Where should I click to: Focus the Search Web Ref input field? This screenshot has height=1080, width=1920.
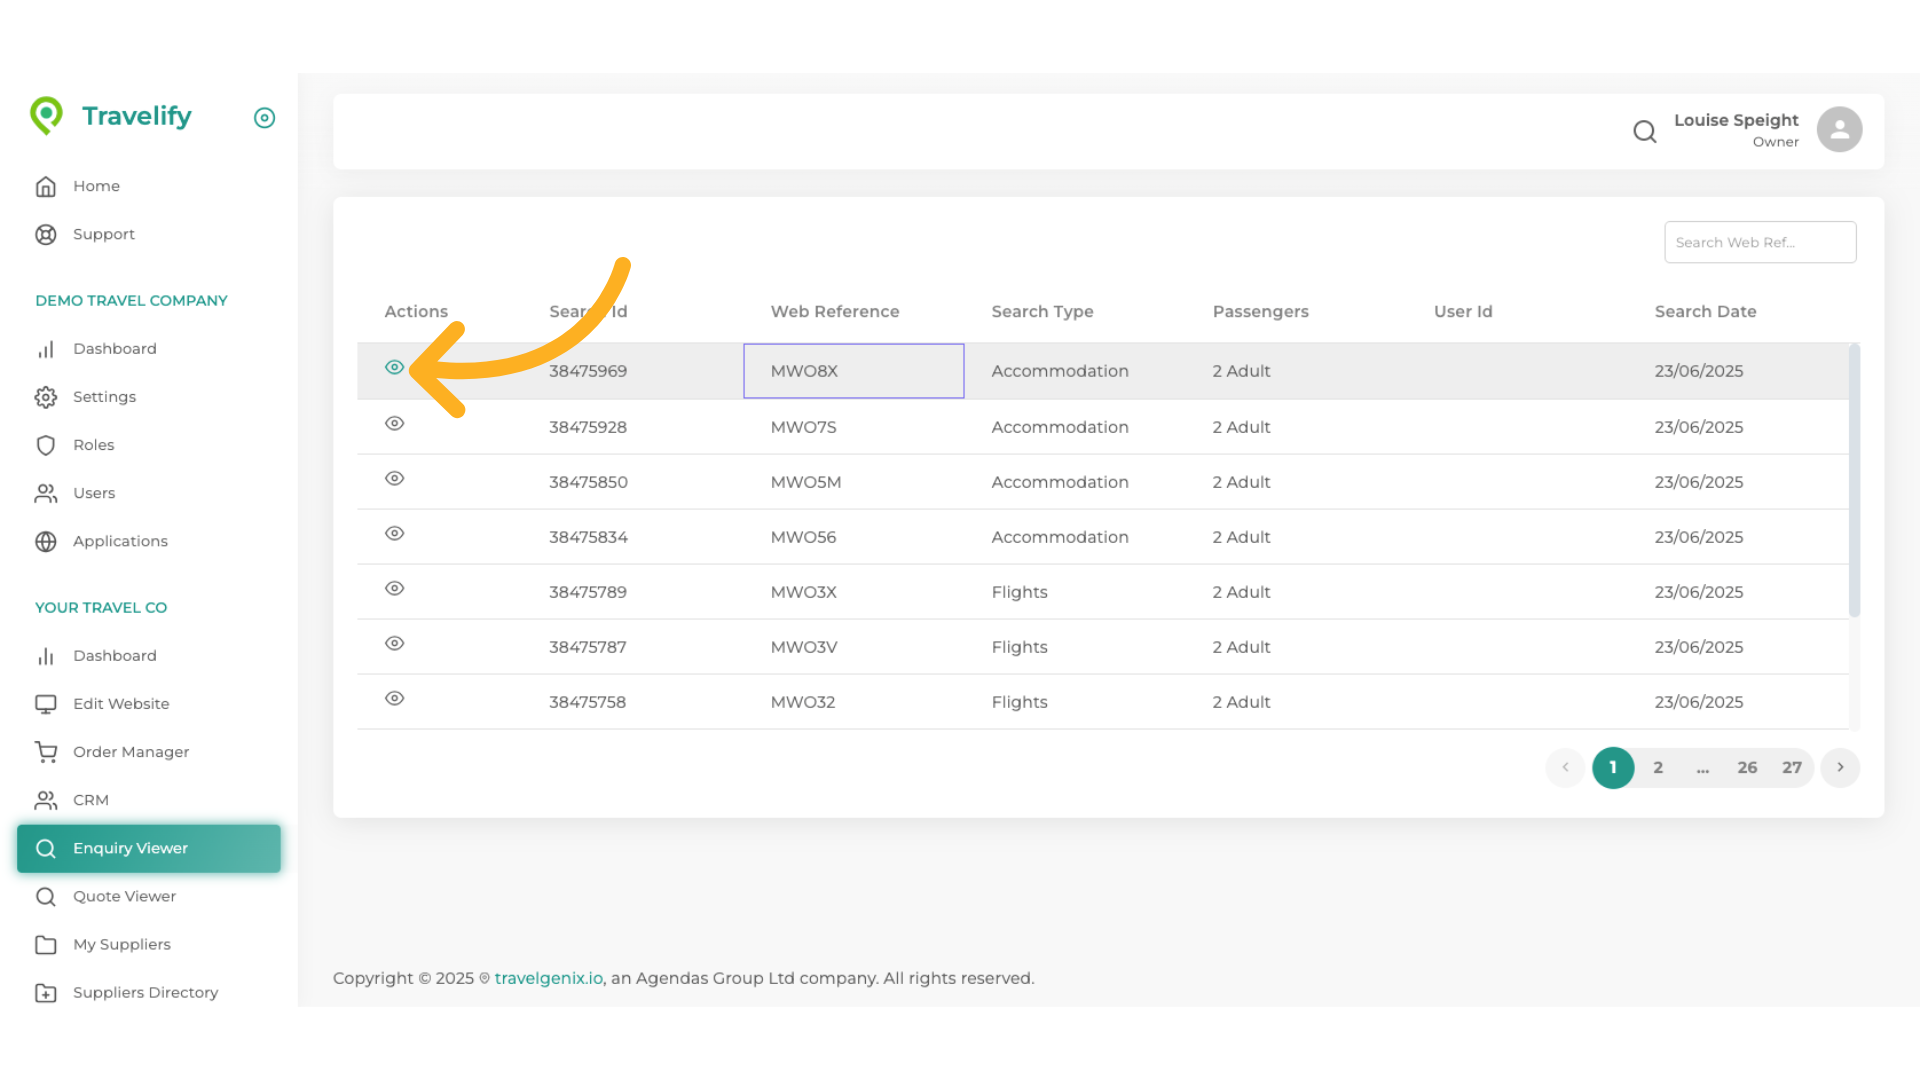coord(1759,243)
